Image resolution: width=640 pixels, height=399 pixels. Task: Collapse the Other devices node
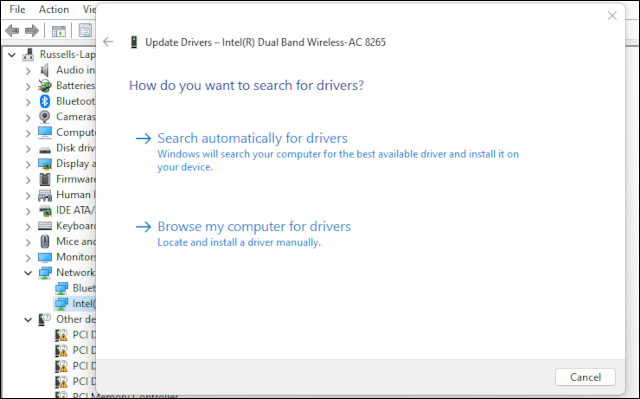coord(28,319)
